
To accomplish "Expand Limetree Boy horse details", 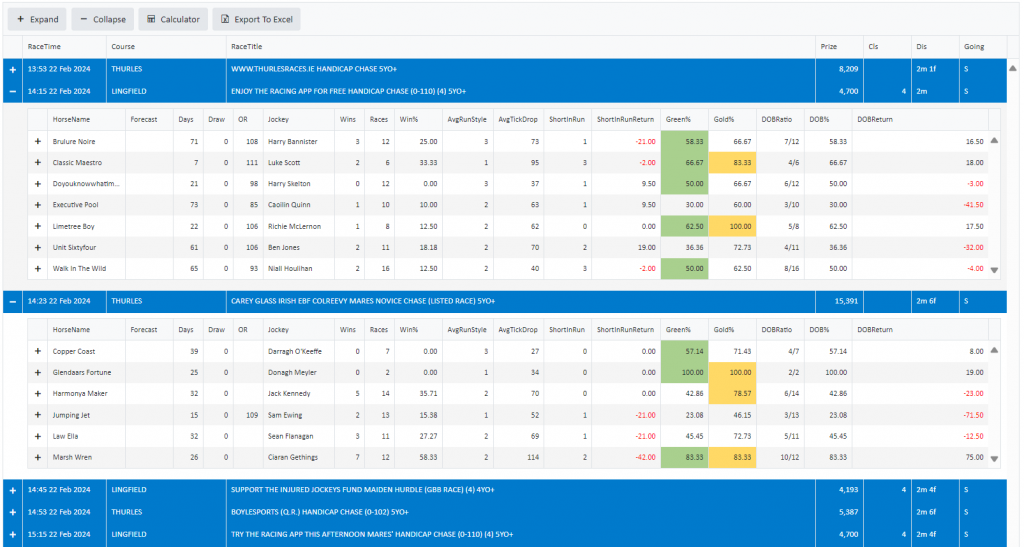I will click(x=38, y=227).
